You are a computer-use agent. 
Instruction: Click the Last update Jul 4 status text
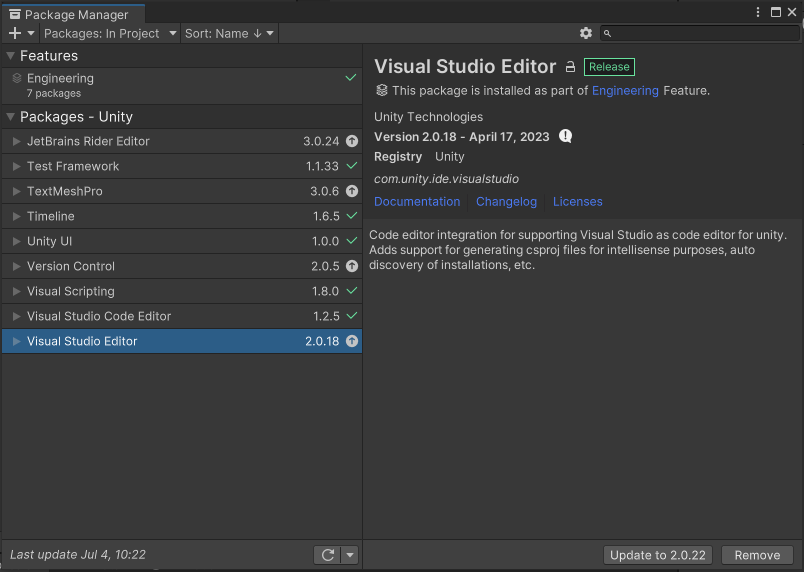point(78,555)
